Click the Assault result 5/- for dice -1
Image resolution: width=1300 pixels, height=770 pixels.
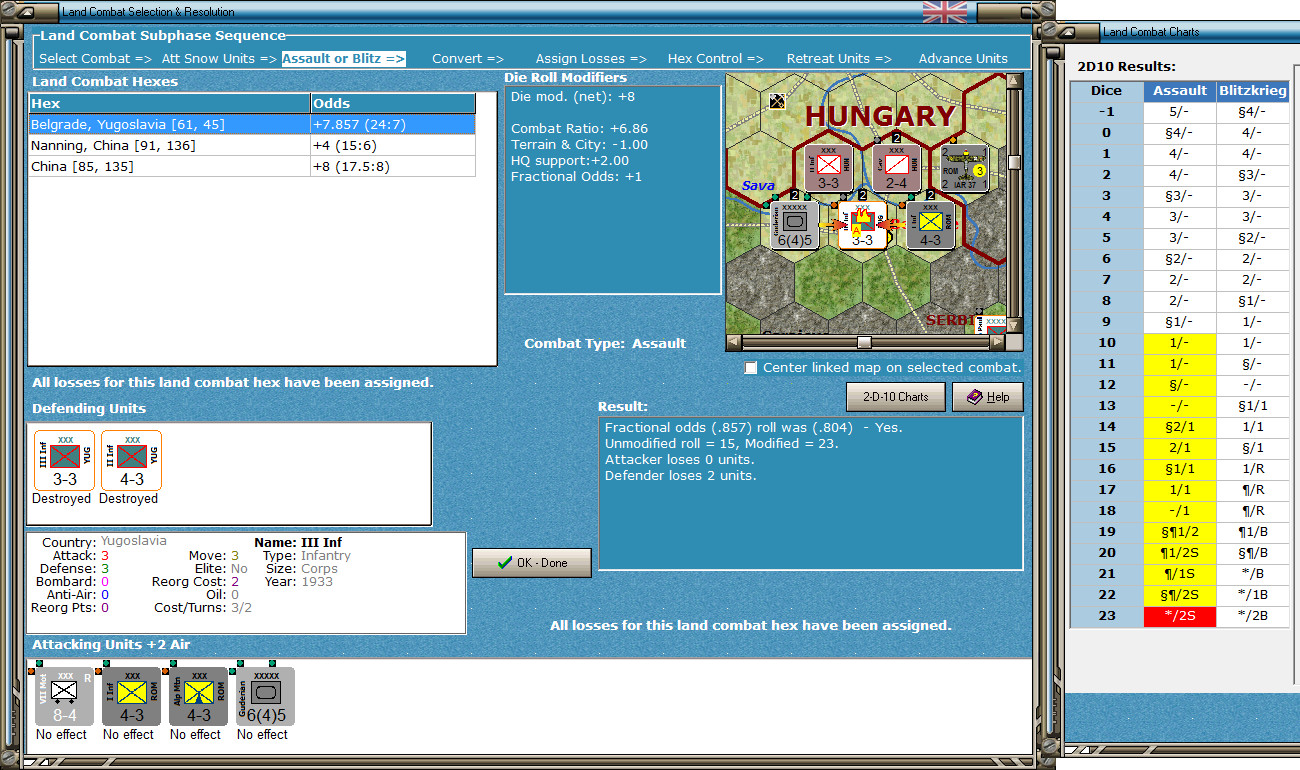click(1180, 112)
